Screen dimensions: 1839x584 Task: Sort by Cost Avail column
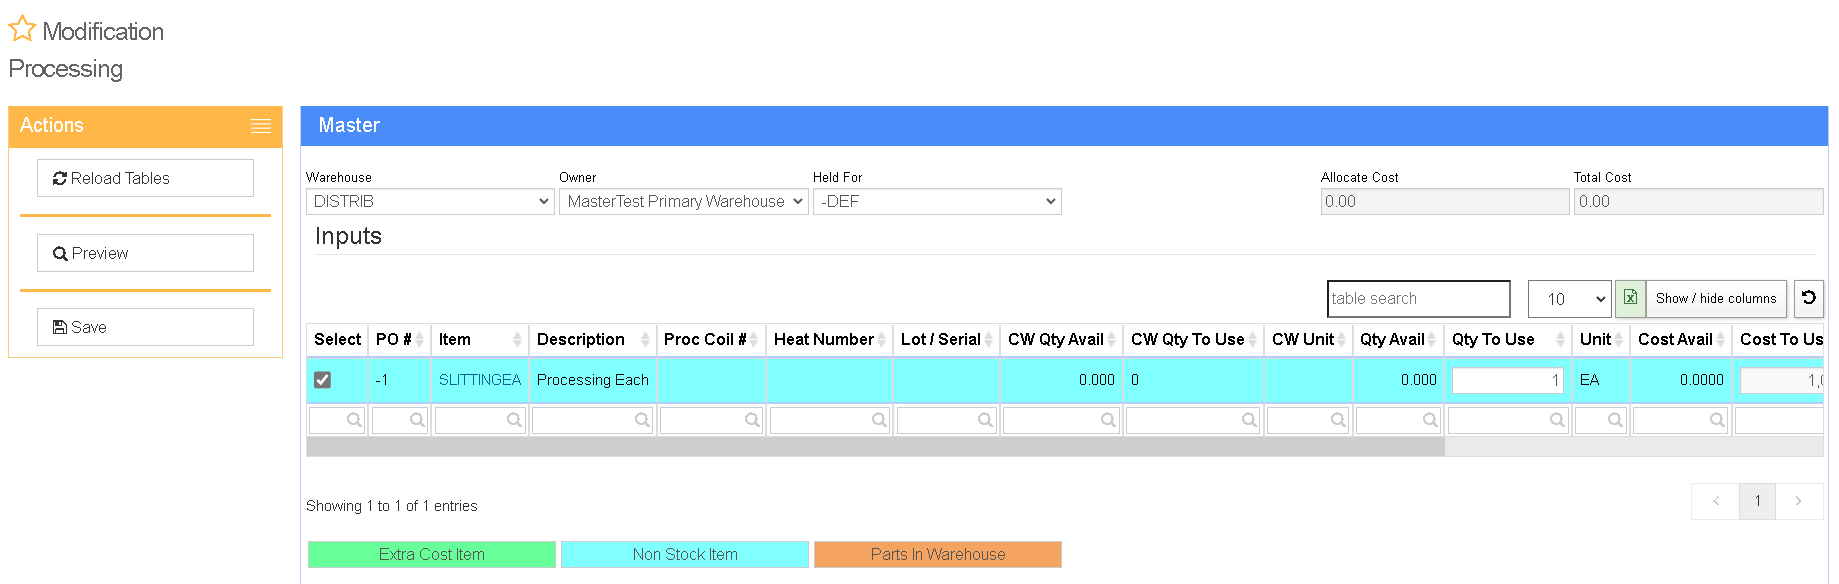click(x=1681, y=339)
